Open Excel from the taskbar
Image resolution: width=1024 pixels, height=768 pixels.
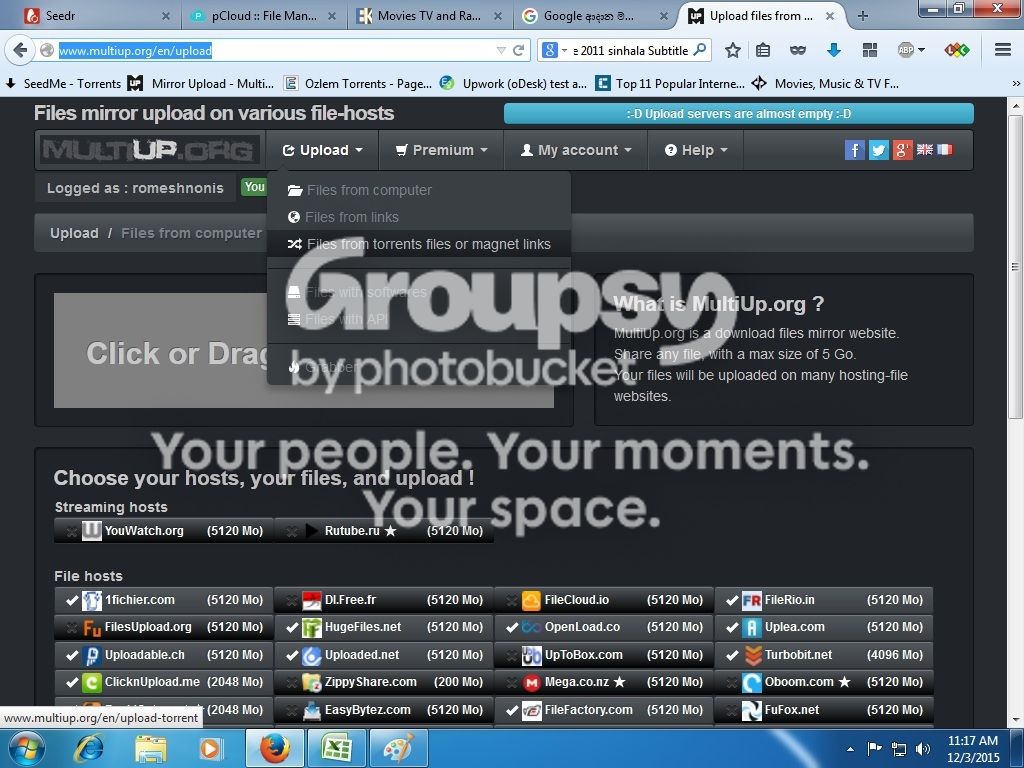click(336, 748)
